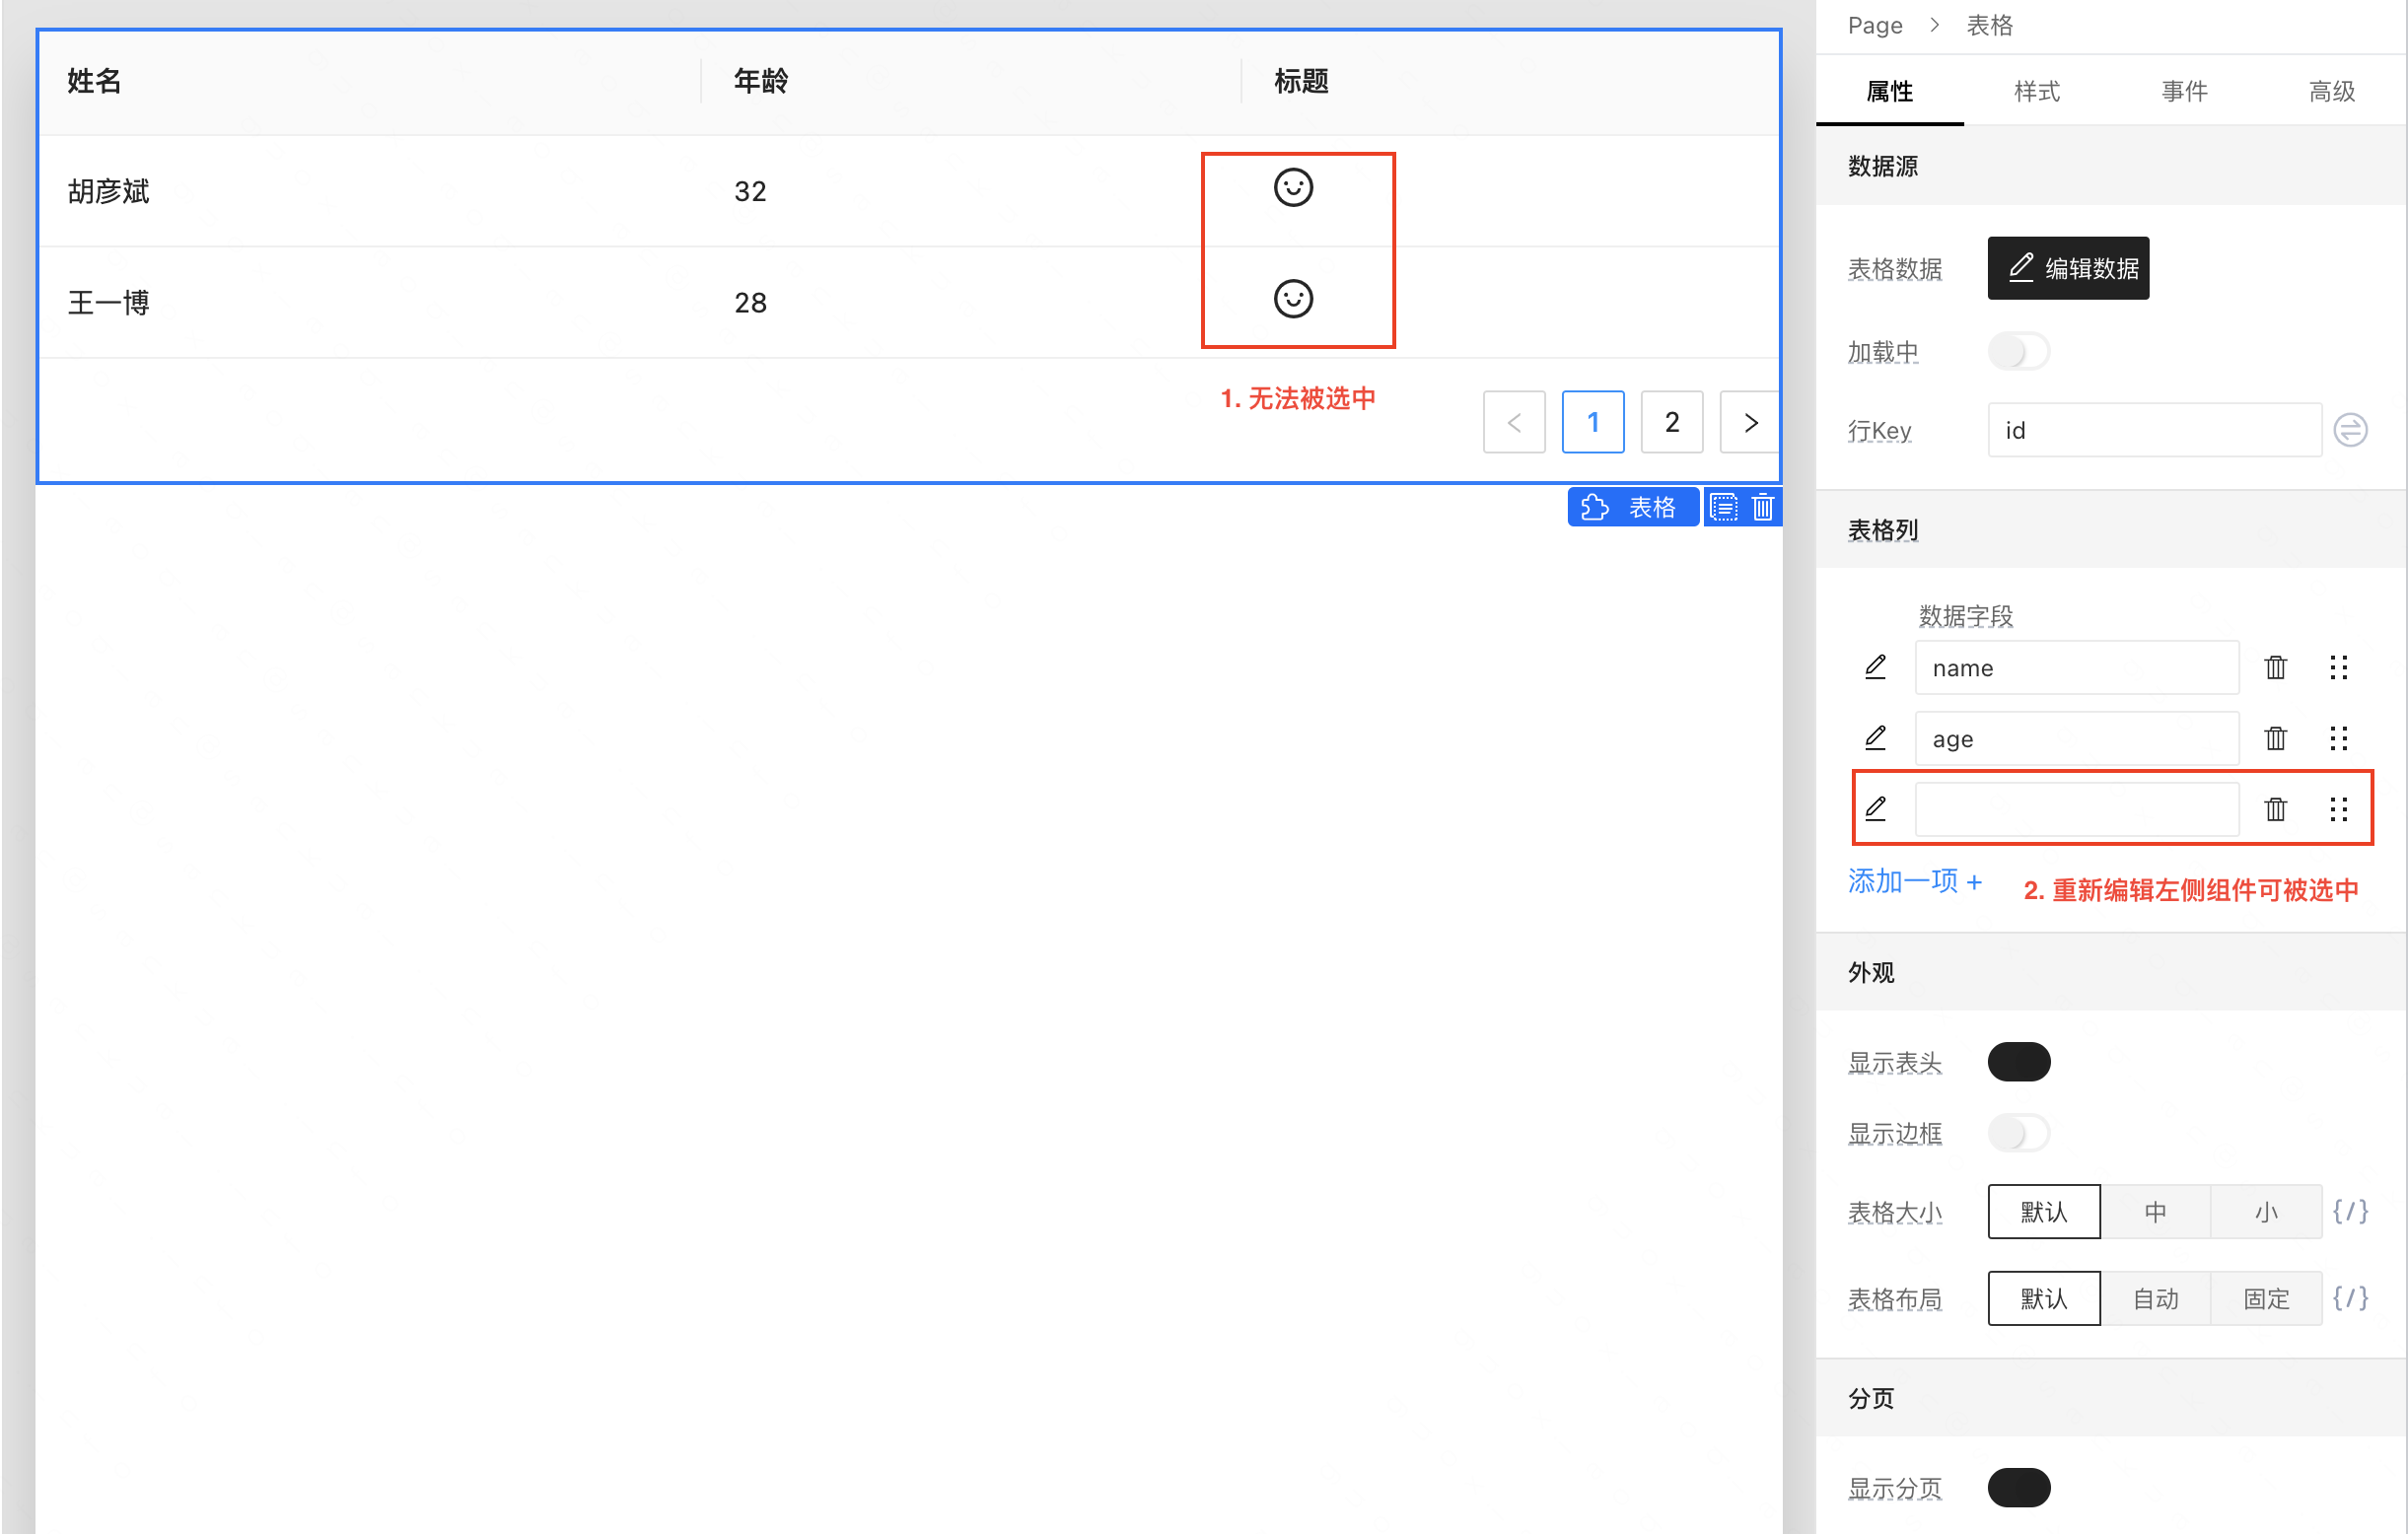Delete the 表格 component via trash icon
Viewport: 2408px width, 1534px height.
[1763, 506]
